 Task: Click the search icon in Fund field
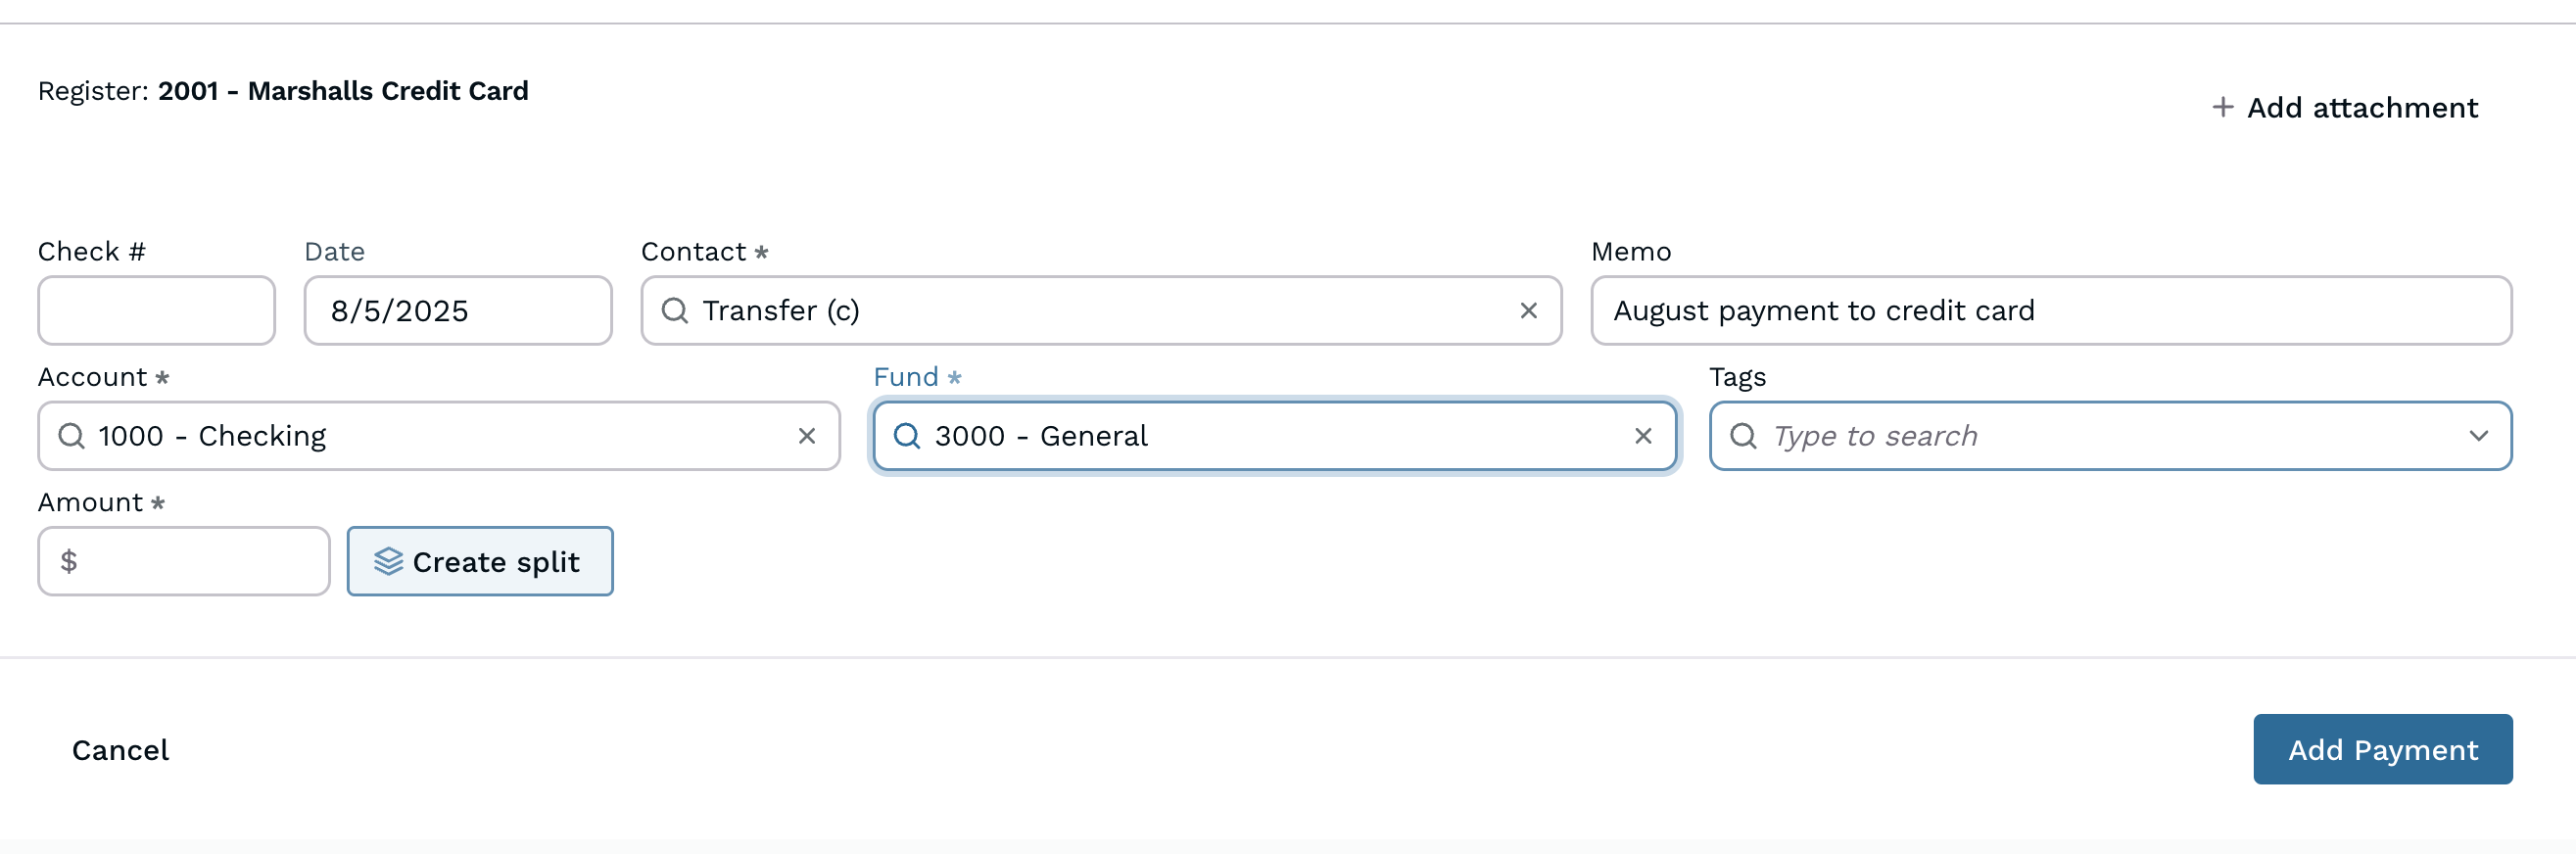click(906, 436)
